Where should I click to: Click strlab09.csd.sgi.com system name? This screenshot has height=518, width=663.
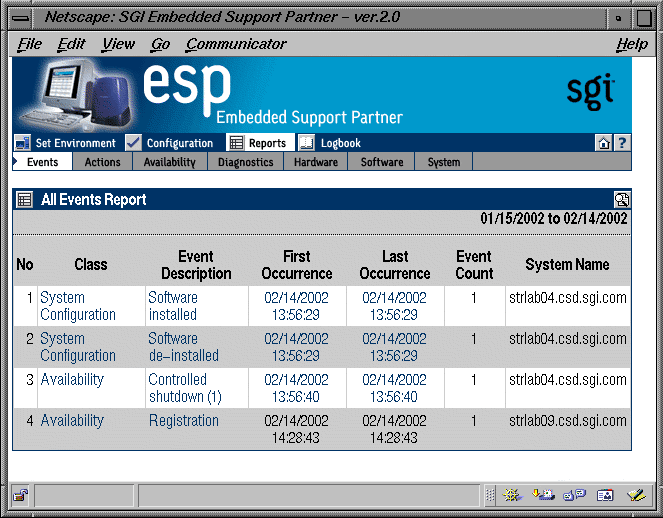point(568,421)
